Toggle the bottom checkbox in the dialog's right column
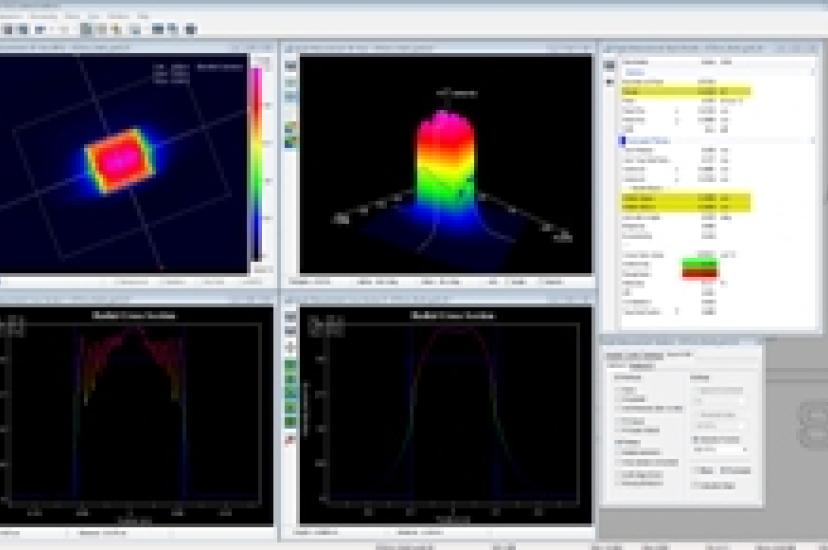Viewport: 828px width, 550px height. pos(696,485)
